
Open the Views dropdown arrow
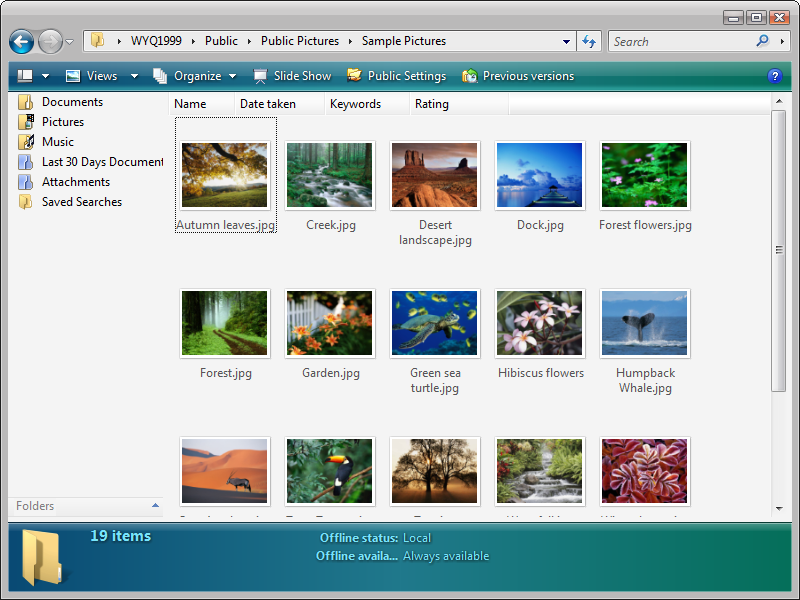coord(133,75)
